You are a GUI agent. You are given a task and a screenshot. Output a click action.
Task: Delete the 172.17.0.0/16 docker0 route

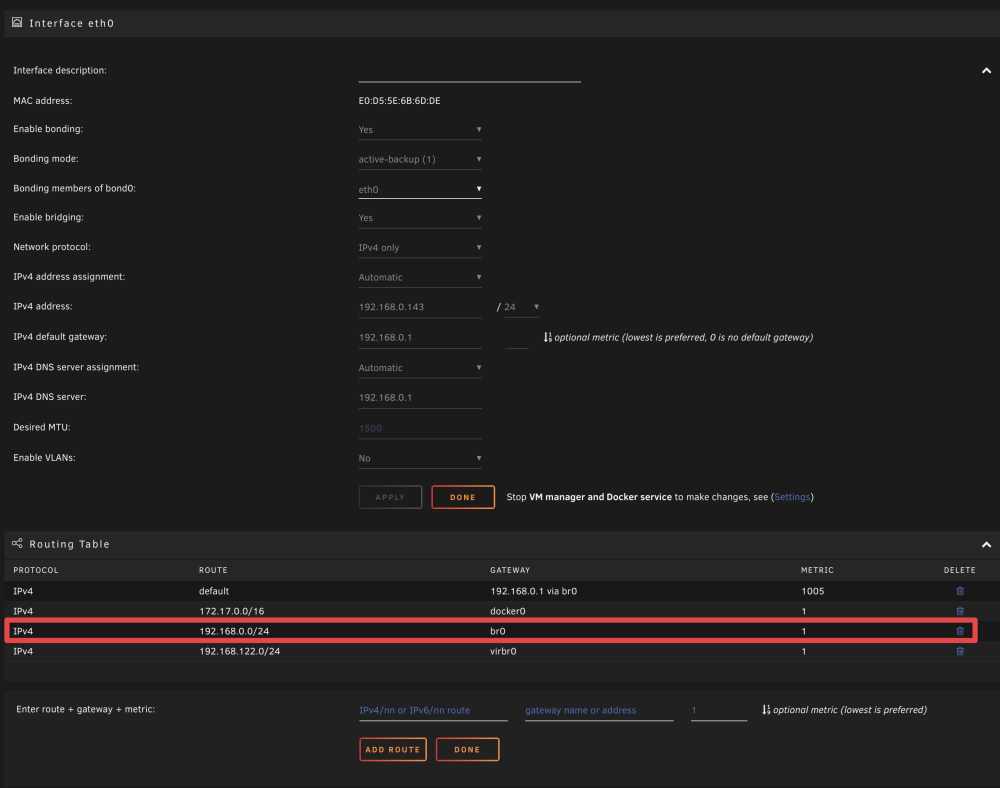pyautogui.click(x=960, y=611)
